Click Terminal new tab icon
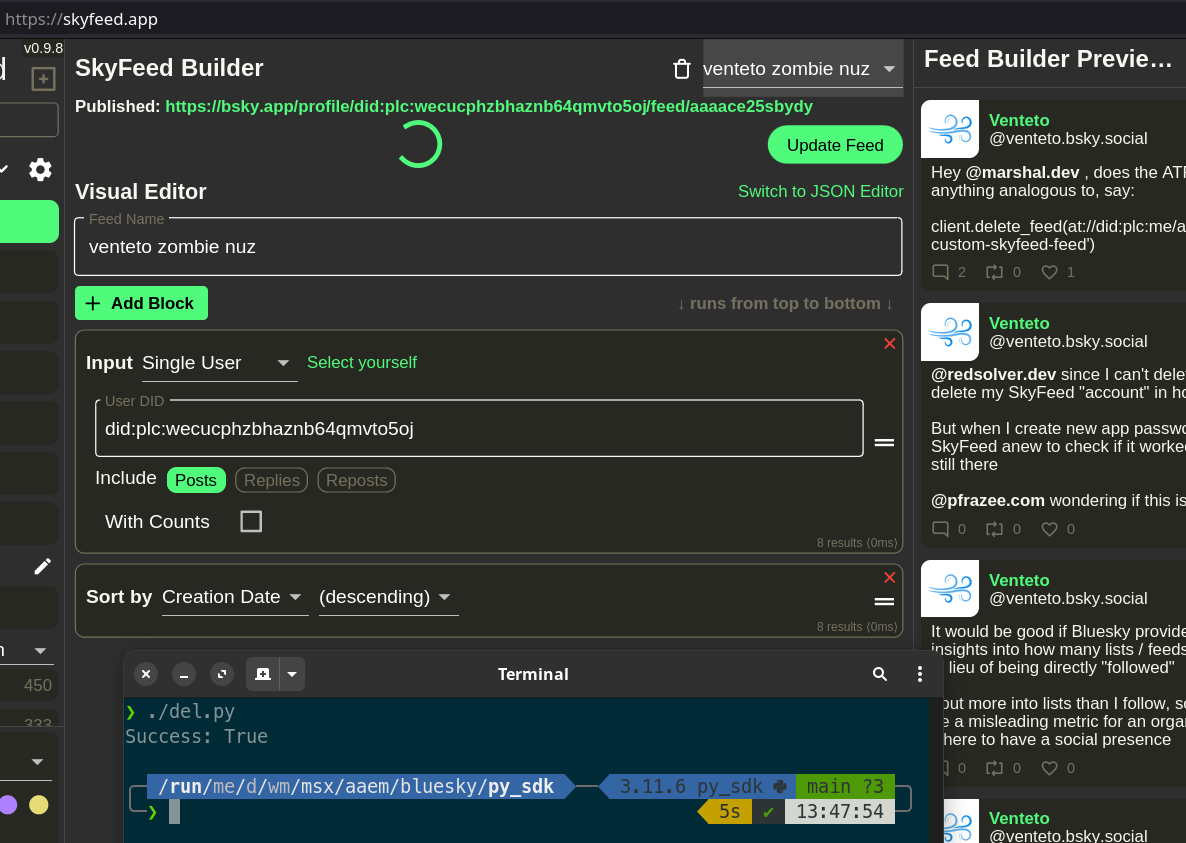The height and width of the screenshot is (843, 1186). coord(262,674)
